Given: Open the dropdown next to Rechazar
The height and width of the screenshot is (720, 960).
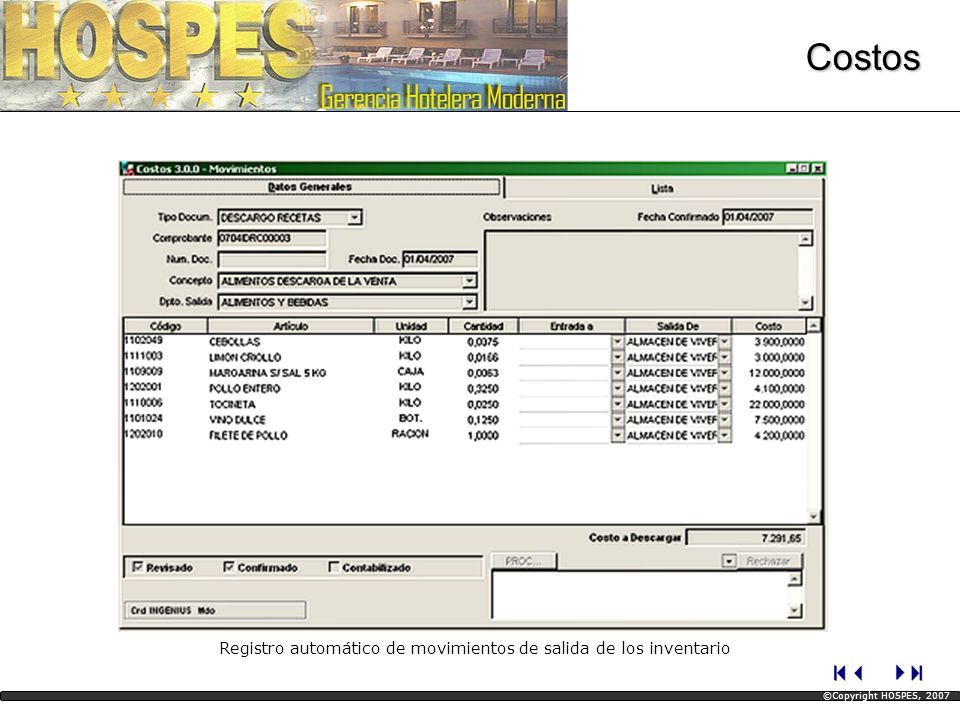Looking at the screenshot, I should pos(729,561).
